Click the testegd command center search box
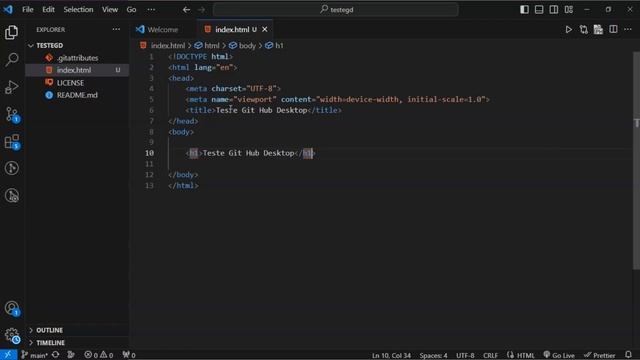The width and height of the screenshot is (640, 360). (336, 9)
